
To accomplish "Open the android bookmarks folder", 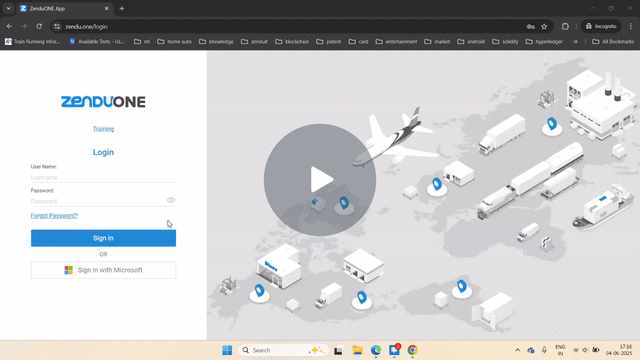I will pos(471,42).
